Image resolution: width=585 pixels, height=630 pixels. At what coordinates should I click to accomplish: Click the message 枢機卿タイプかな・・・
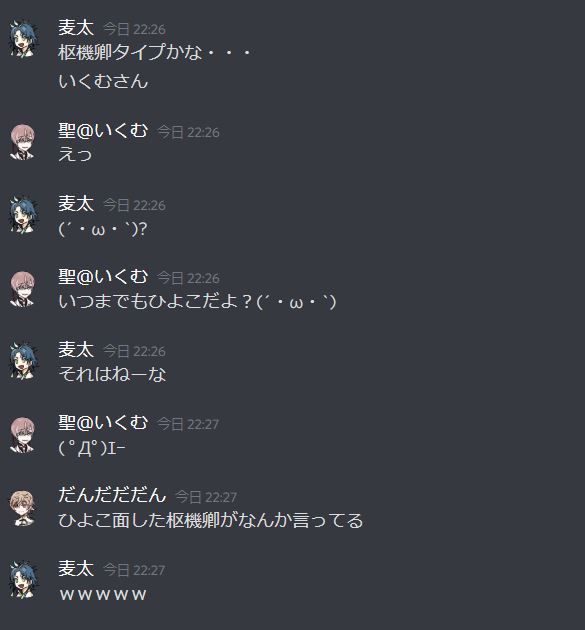[155, 53]
